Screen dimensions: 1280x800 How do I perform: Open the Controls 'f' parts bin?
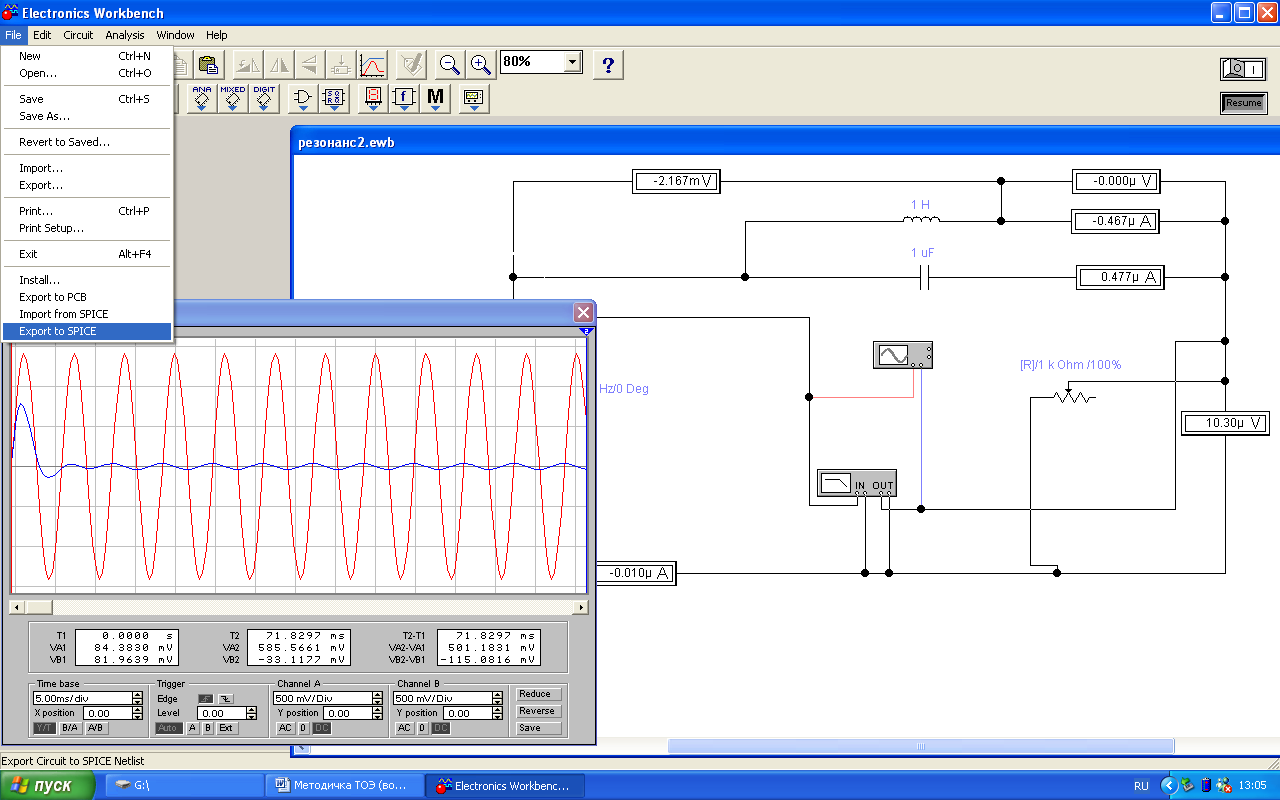(404, 98)
